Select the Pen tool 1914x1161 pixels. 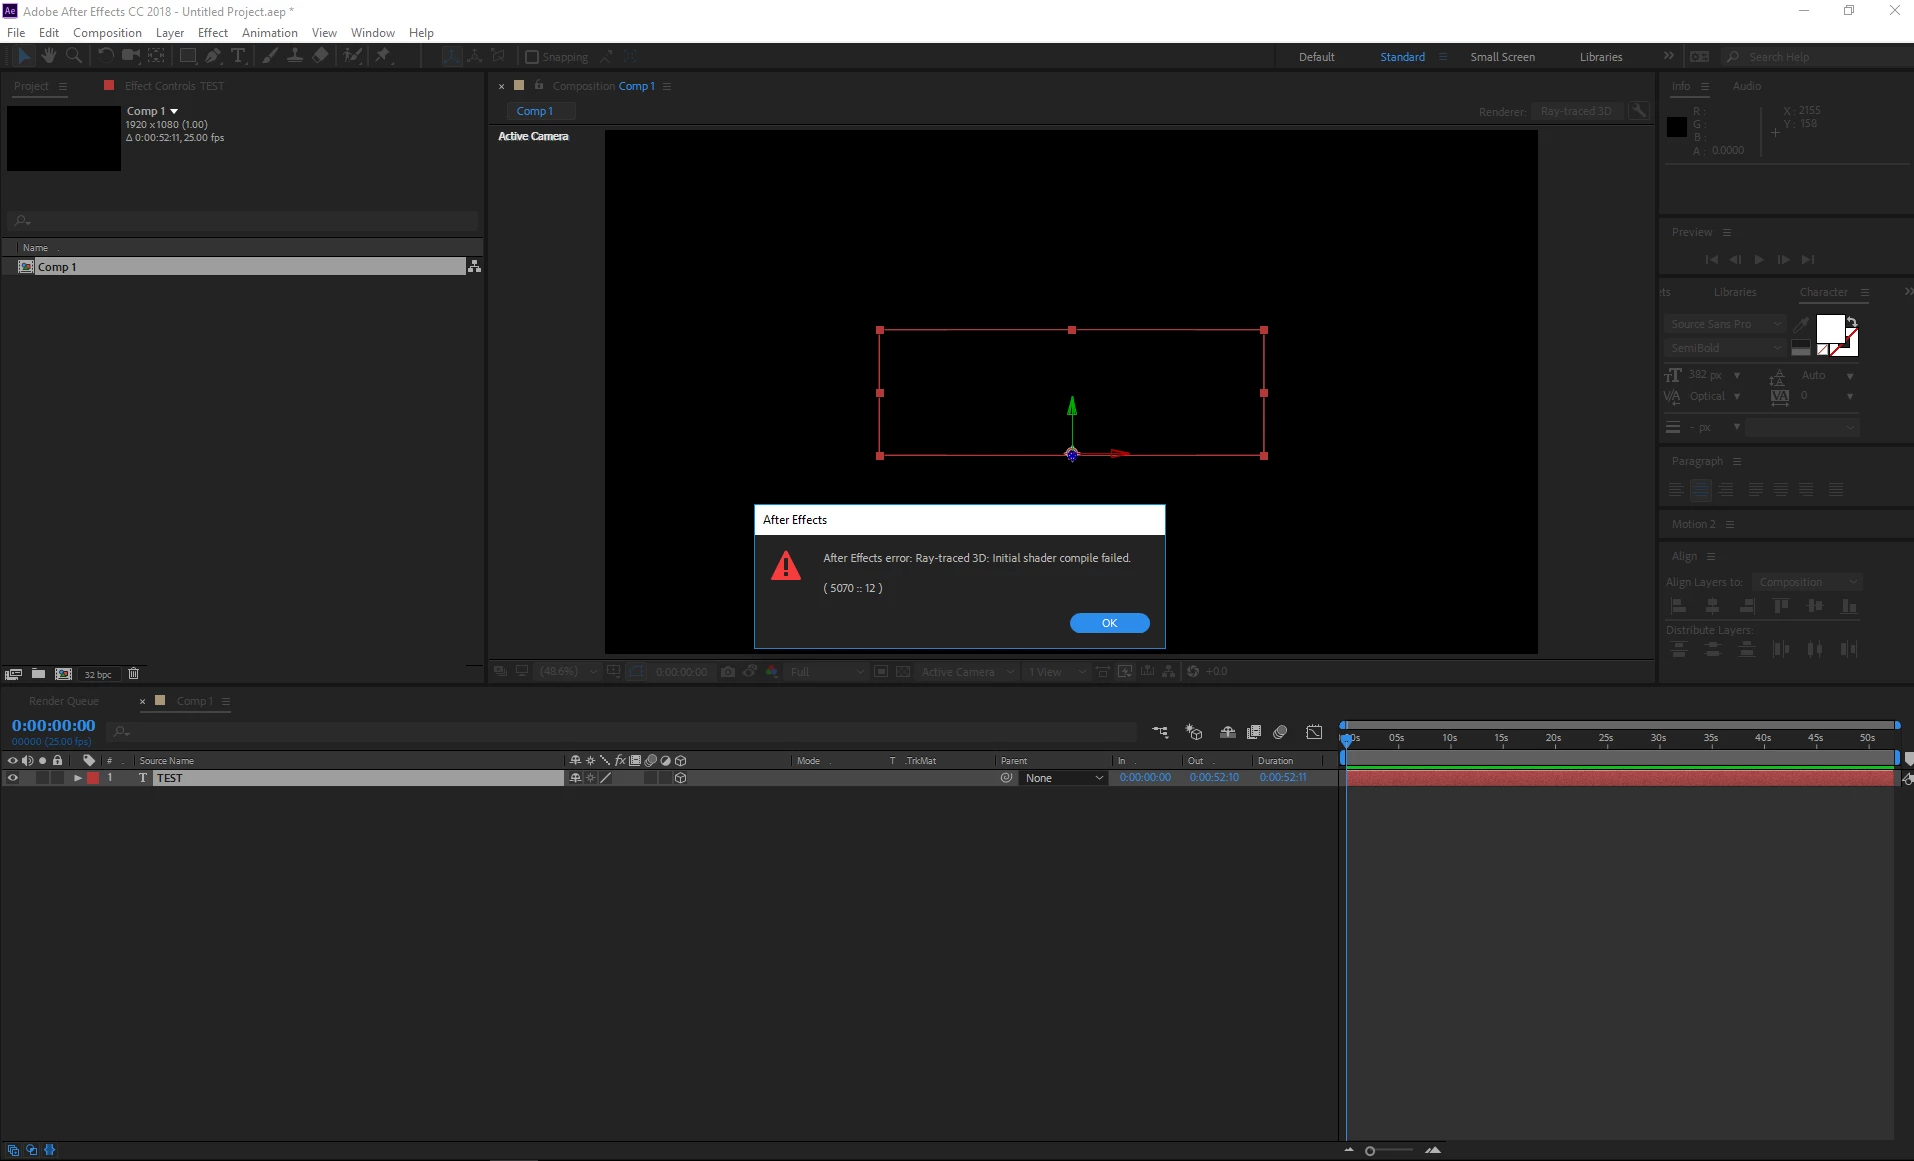213,56
